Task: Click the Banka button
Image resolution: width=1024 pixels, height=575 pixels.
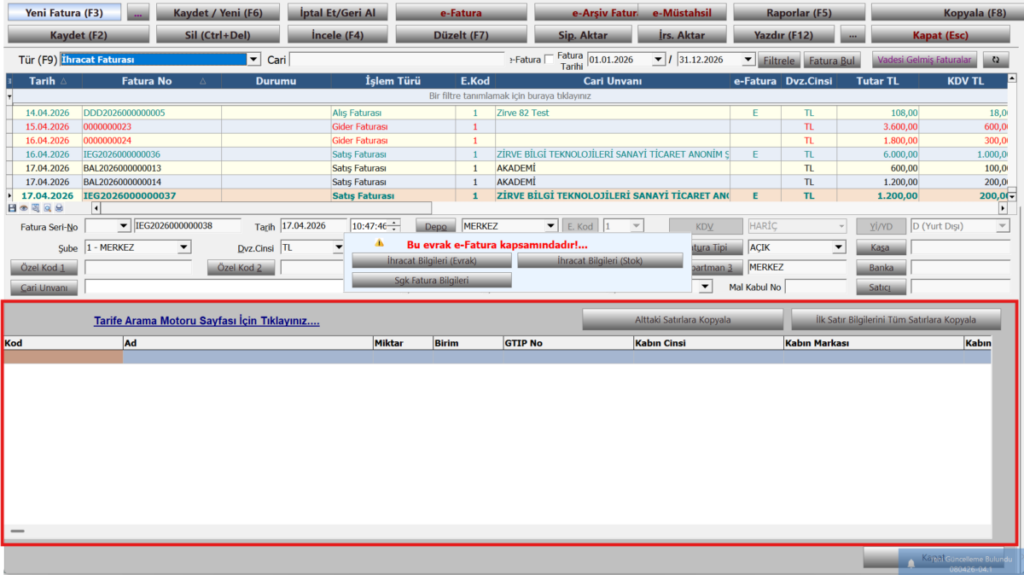Action: (880, 267)
